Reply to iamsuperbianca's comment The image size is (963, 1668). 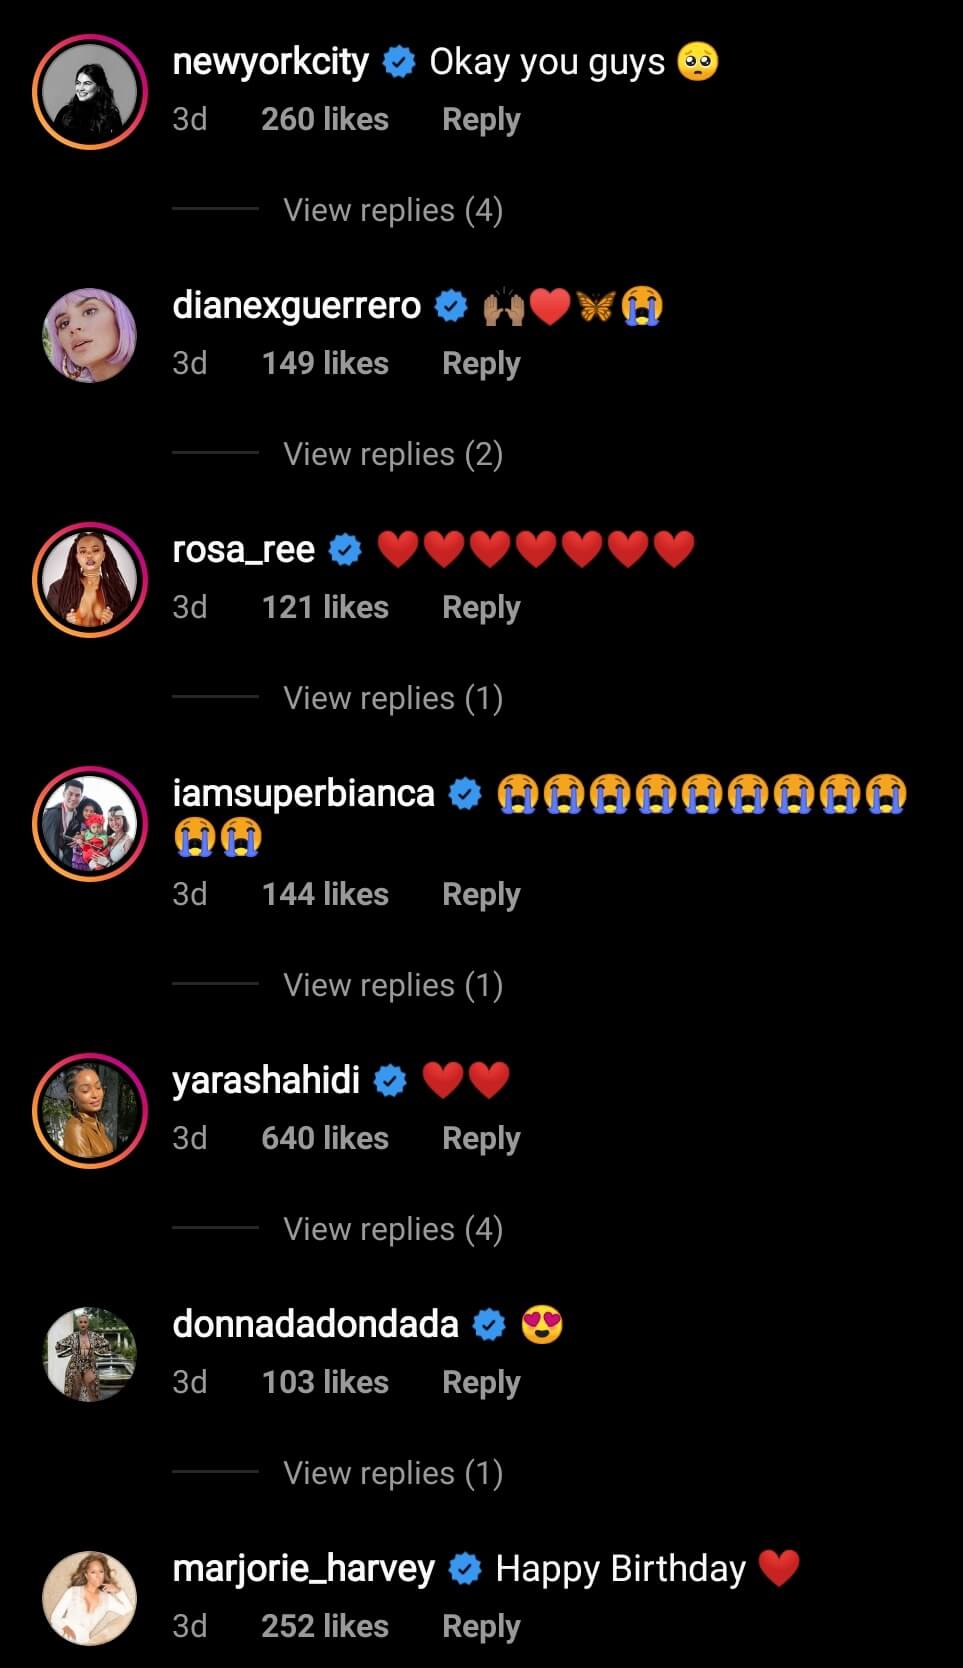481,895
